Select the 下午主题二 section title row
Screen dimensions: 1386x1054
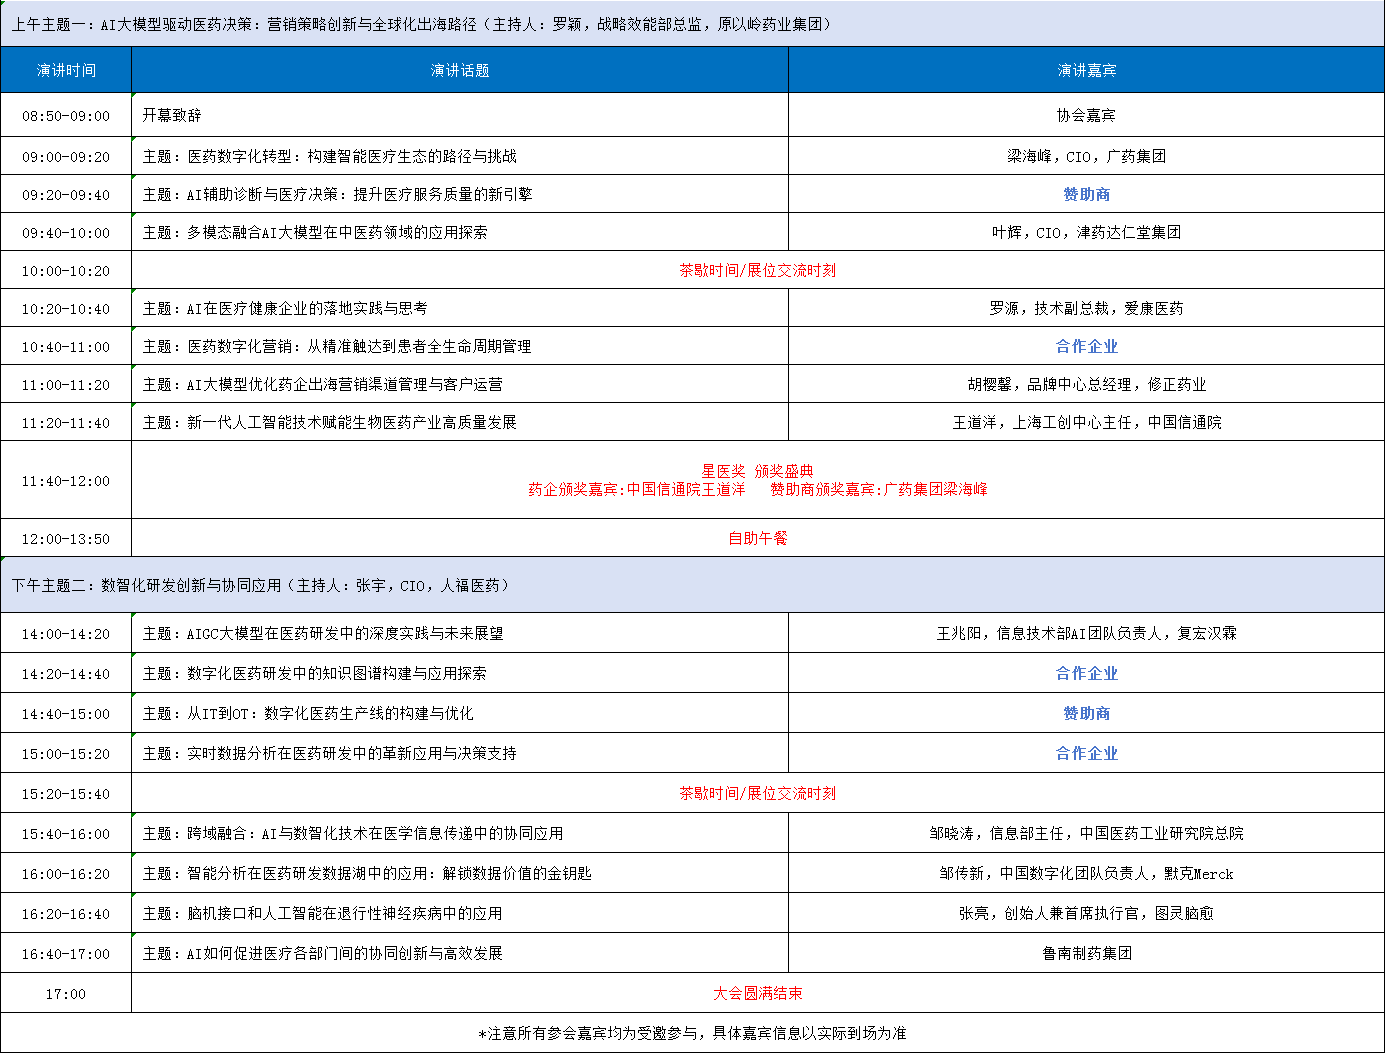click(692, 585)
